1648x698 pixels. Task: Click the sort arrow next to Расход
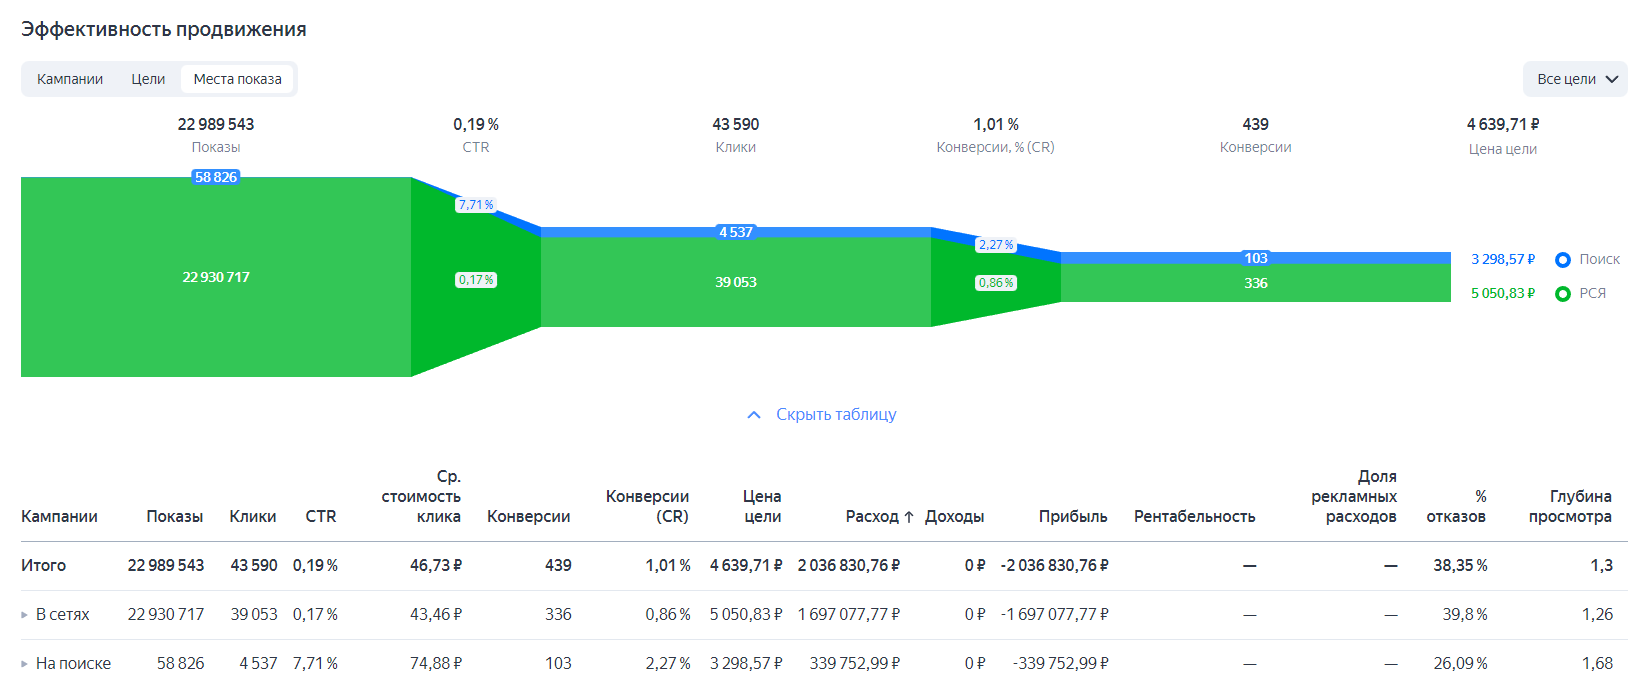[909, 517]
